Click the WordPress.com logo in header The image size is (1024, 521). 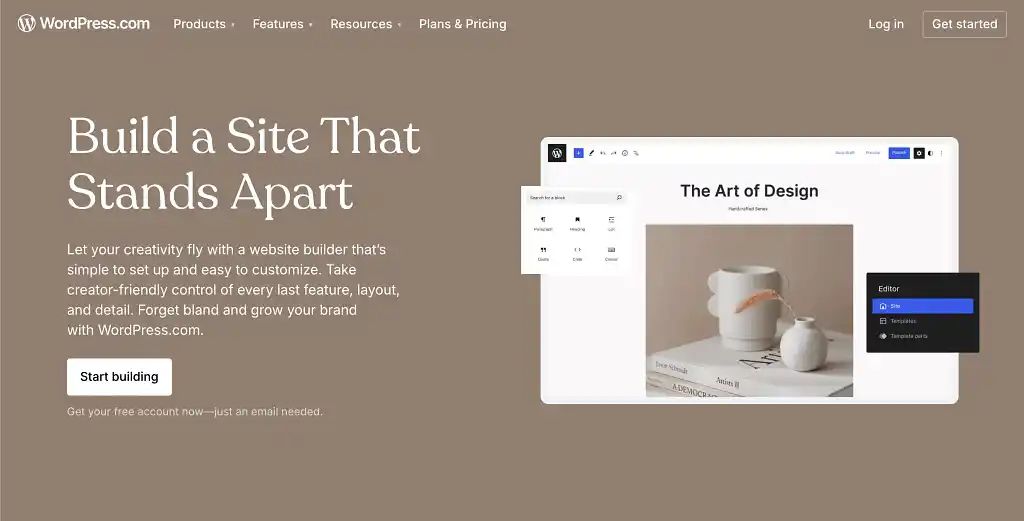(84, 24)
